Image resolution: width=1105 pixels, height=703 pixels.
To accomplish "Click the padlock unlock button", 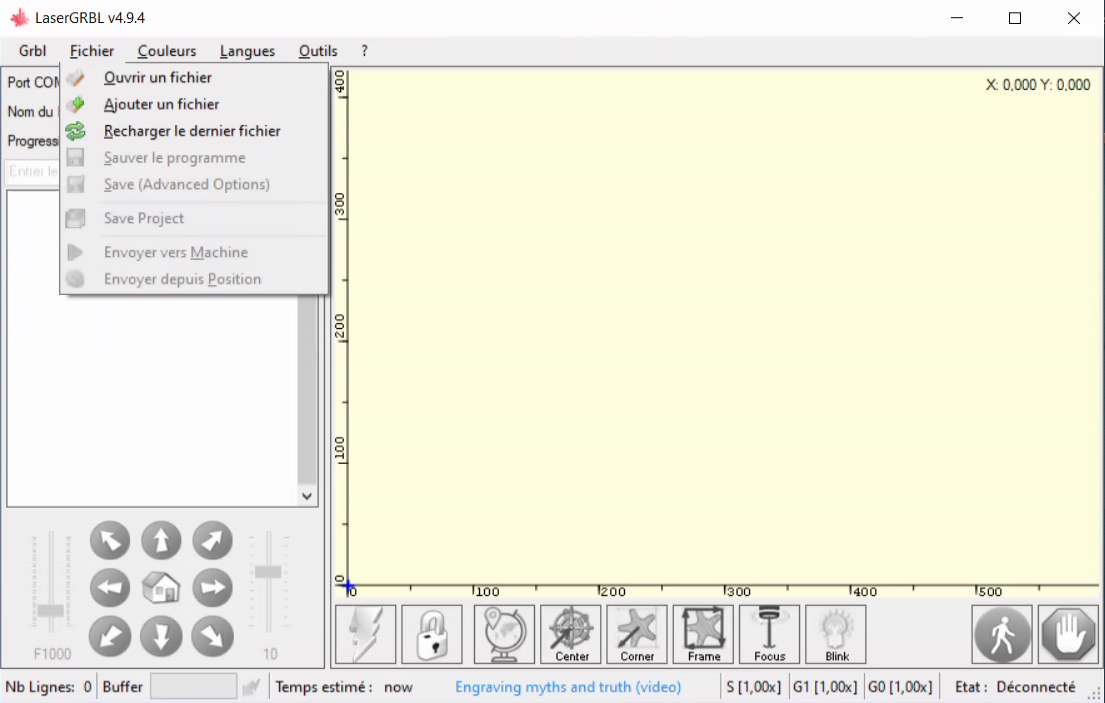I will pyautogui.click(x=432, y=634).
